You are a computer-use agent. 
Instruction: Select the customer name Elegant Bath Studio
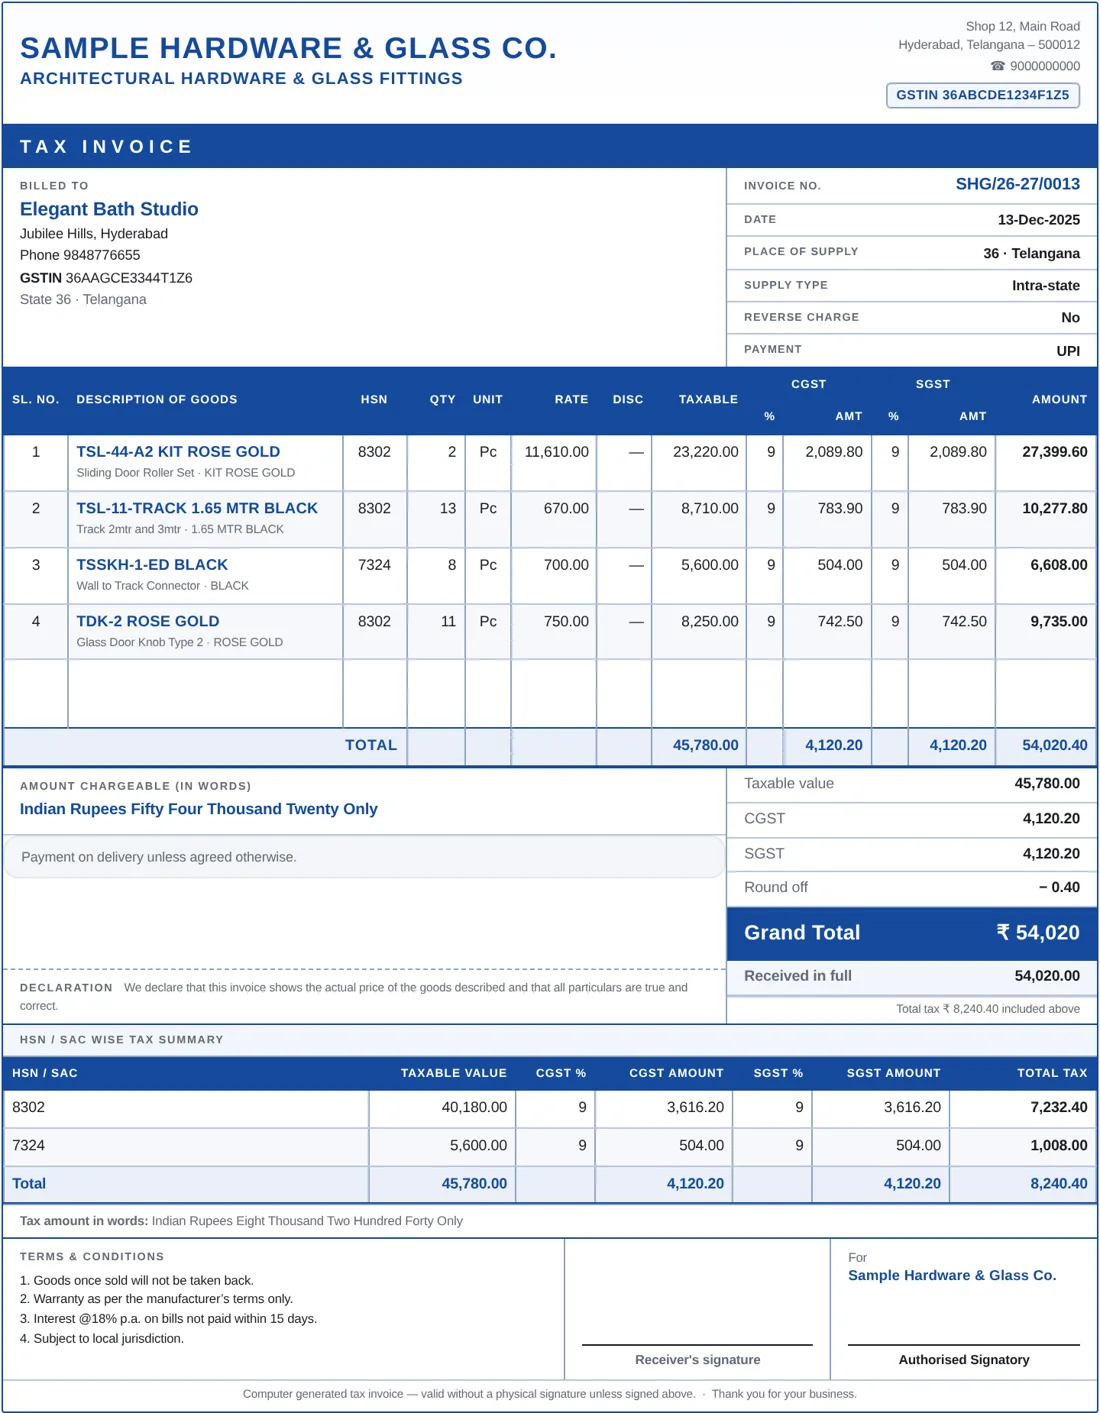tap(109, 209)
